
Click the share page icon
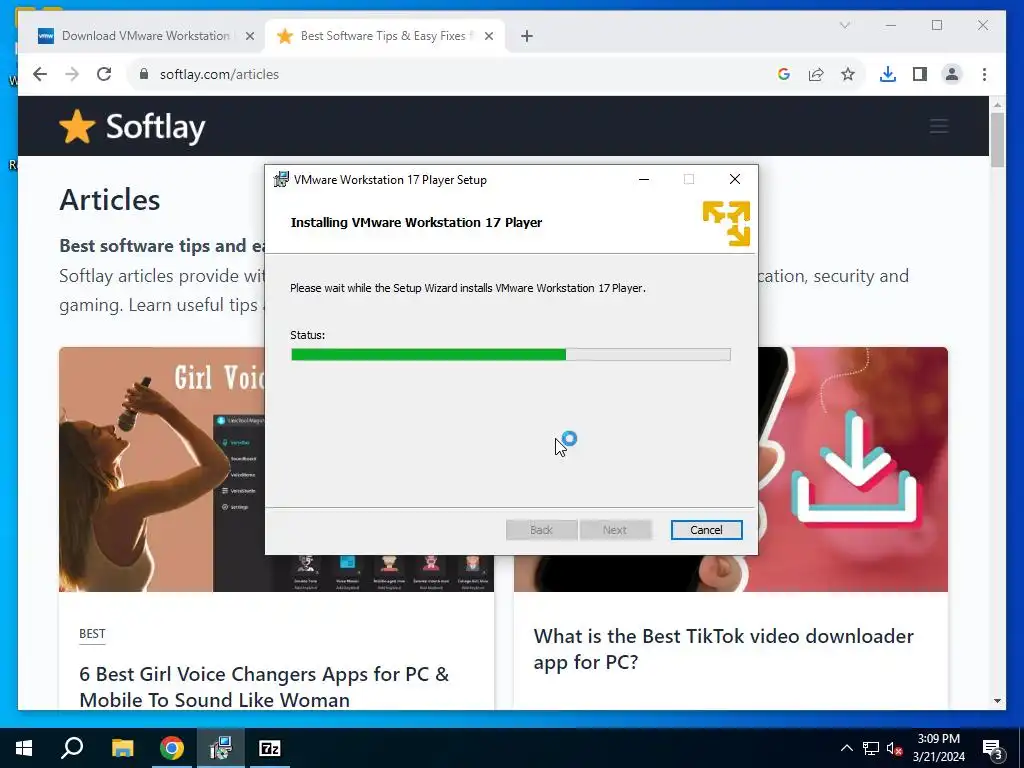tap(816, 74)
